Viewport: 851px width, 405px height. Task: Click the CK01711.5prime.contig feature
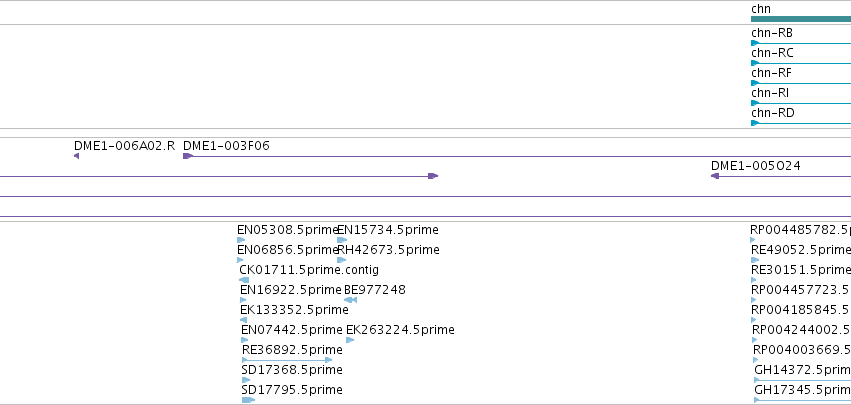[x=244, y=280]
